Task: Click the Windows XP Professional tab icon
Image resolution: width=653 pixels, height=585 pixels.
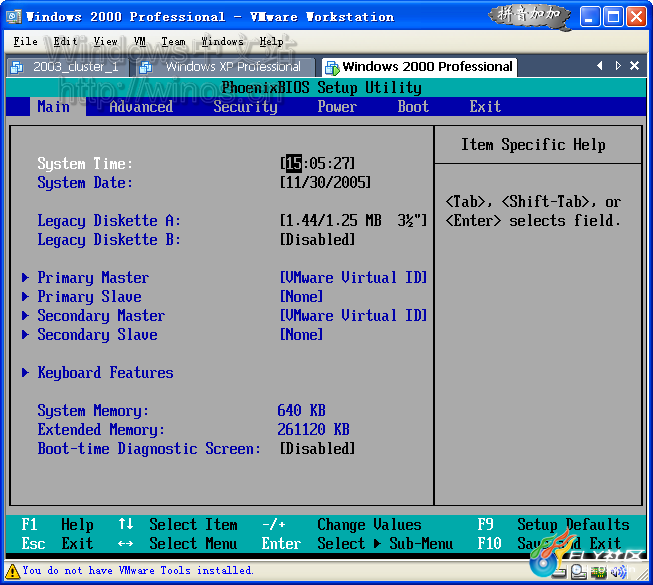Action: [x=145, y=67]
